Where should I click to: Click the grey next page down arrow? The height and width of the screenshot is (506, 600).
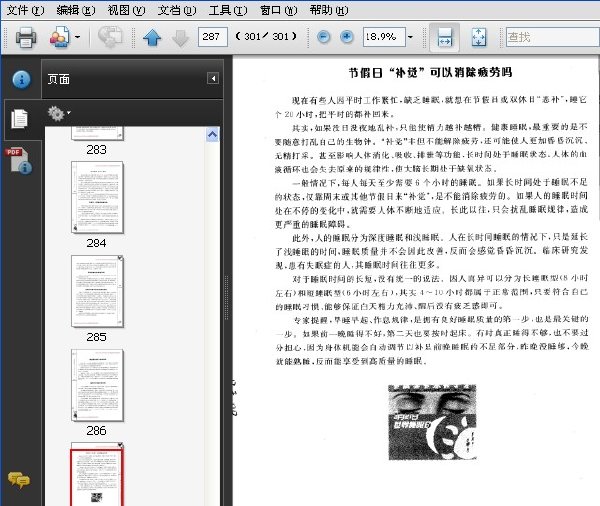[x=180, y=38]
